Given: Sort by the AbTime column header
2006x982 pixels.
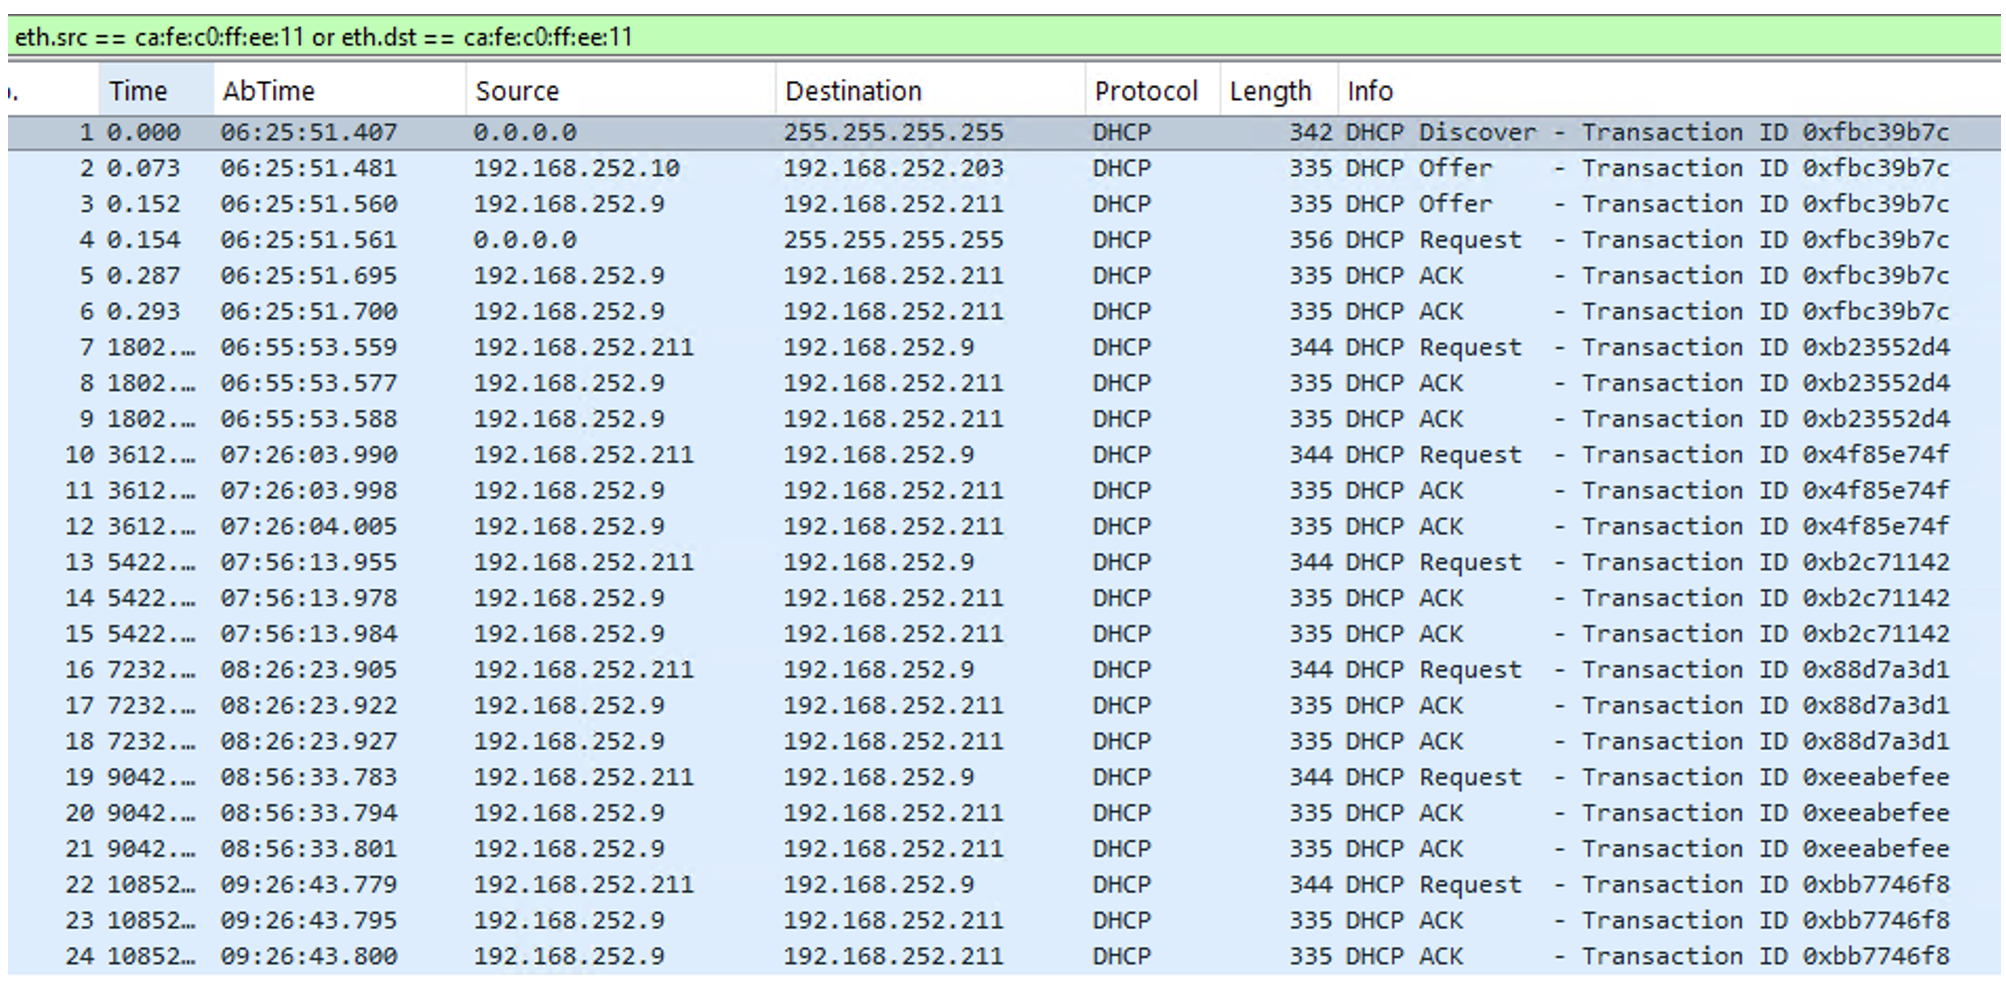Looking at the screenshot, I should 340,91.
